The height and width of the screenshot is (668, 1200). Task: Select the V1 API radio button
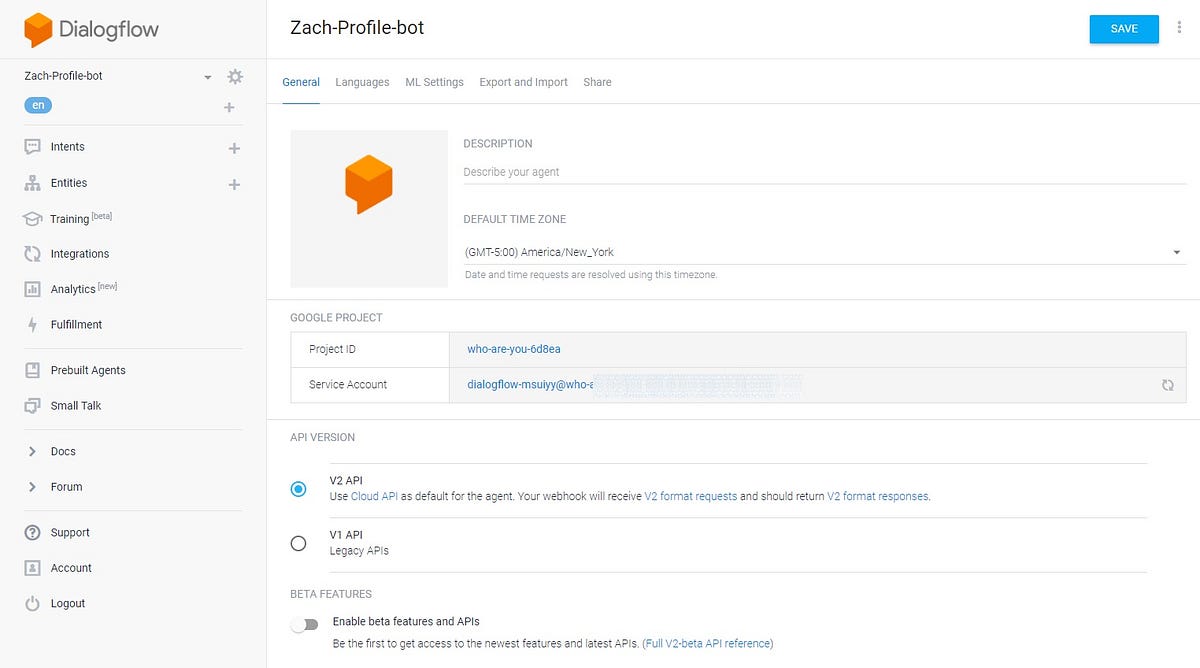[x=298, y=543]
